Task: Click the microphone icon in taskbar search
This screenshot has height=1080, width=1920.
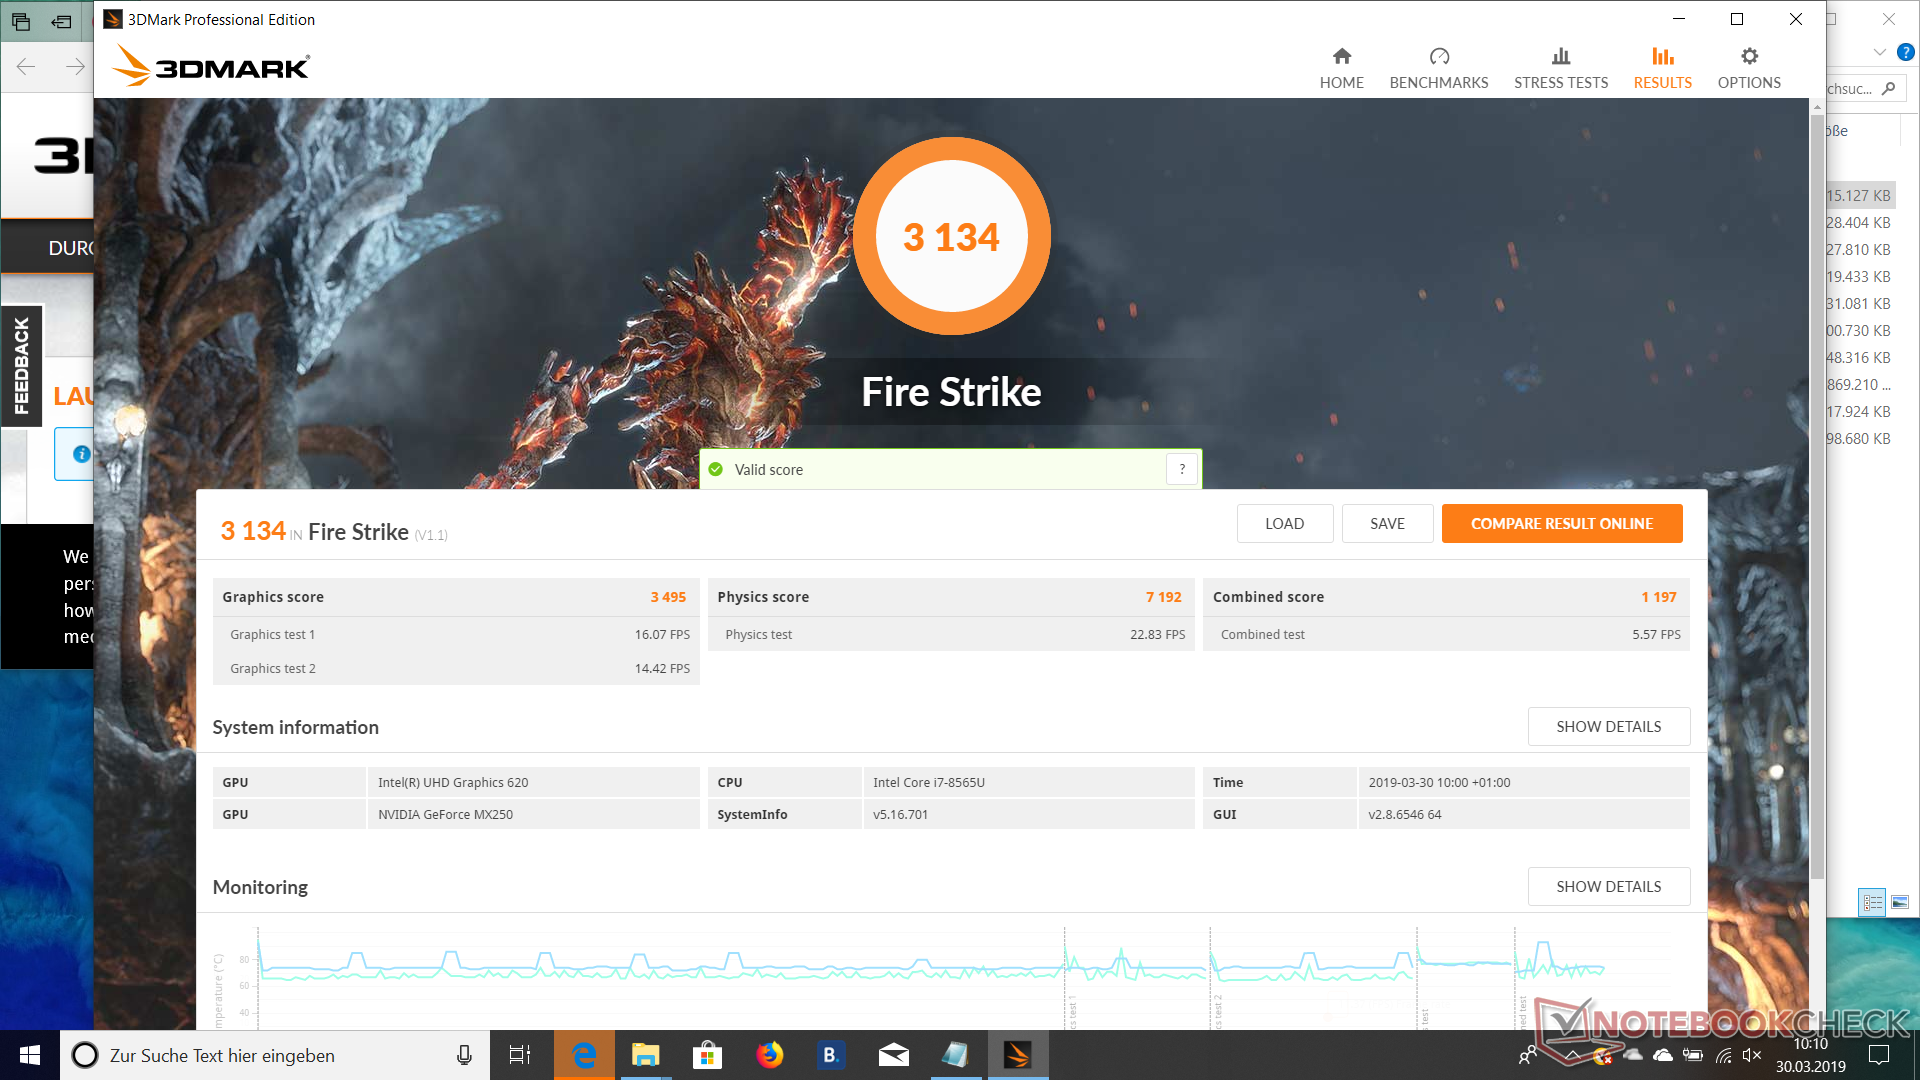Action: tap(464, 1055)
